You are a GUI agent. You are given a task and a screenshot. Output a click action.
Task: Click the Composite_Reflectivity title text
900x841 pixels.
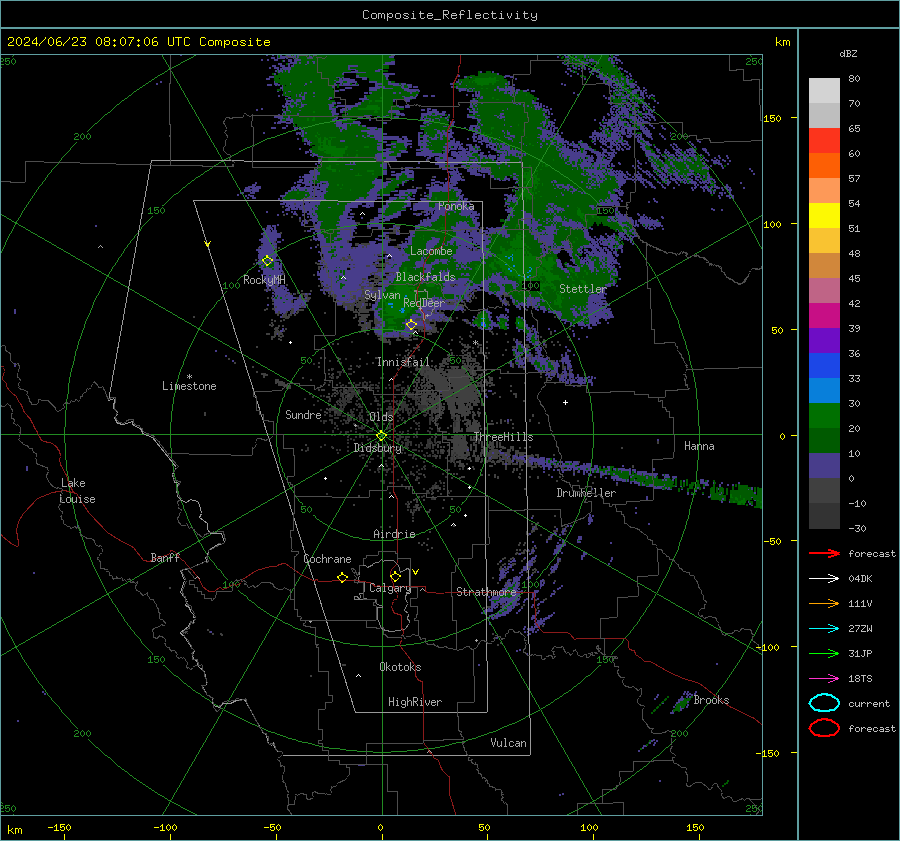point(450,15)
